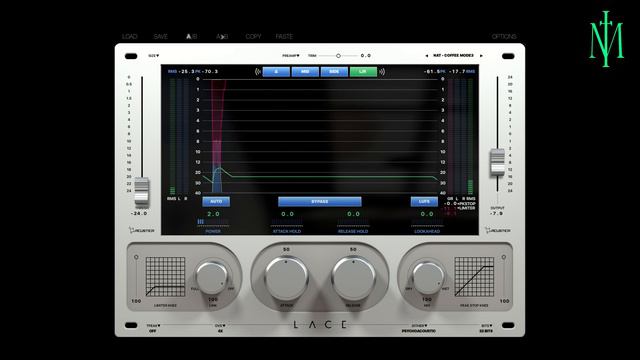Click the input value -24.0 readout

pyautogui.click(x=139, y=213)
